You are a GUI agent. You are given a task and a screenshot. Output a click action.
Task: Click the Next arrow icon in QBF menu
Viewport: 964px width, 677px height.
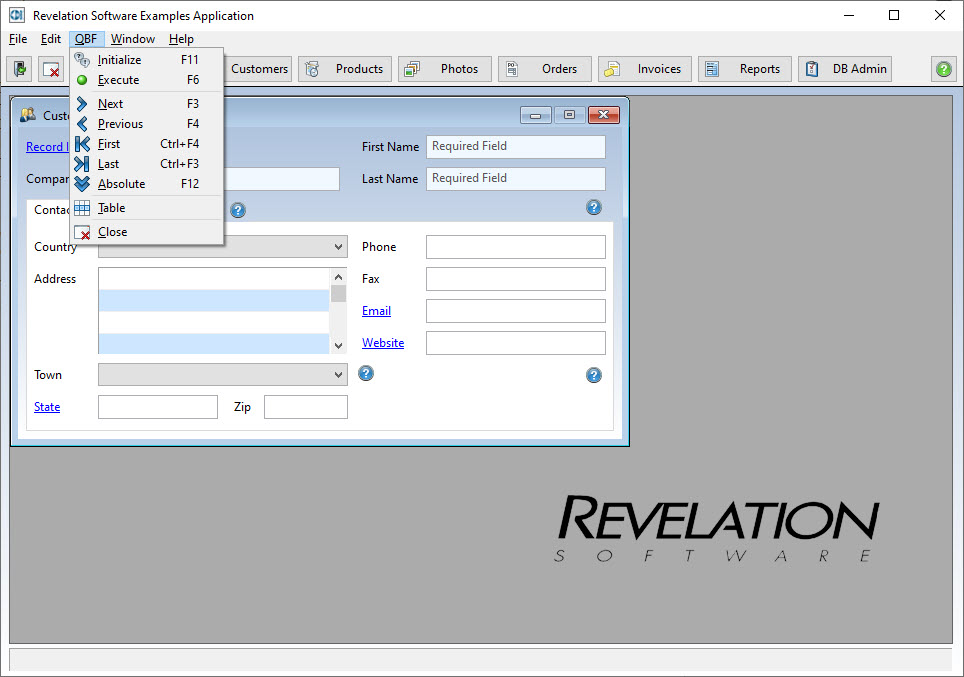[82, 104]
